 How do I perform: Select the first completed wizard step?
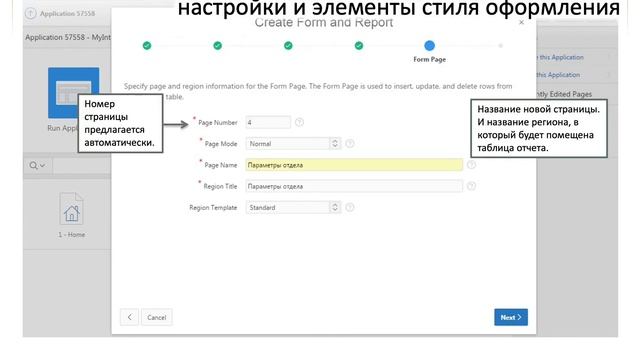coord(147,46)
